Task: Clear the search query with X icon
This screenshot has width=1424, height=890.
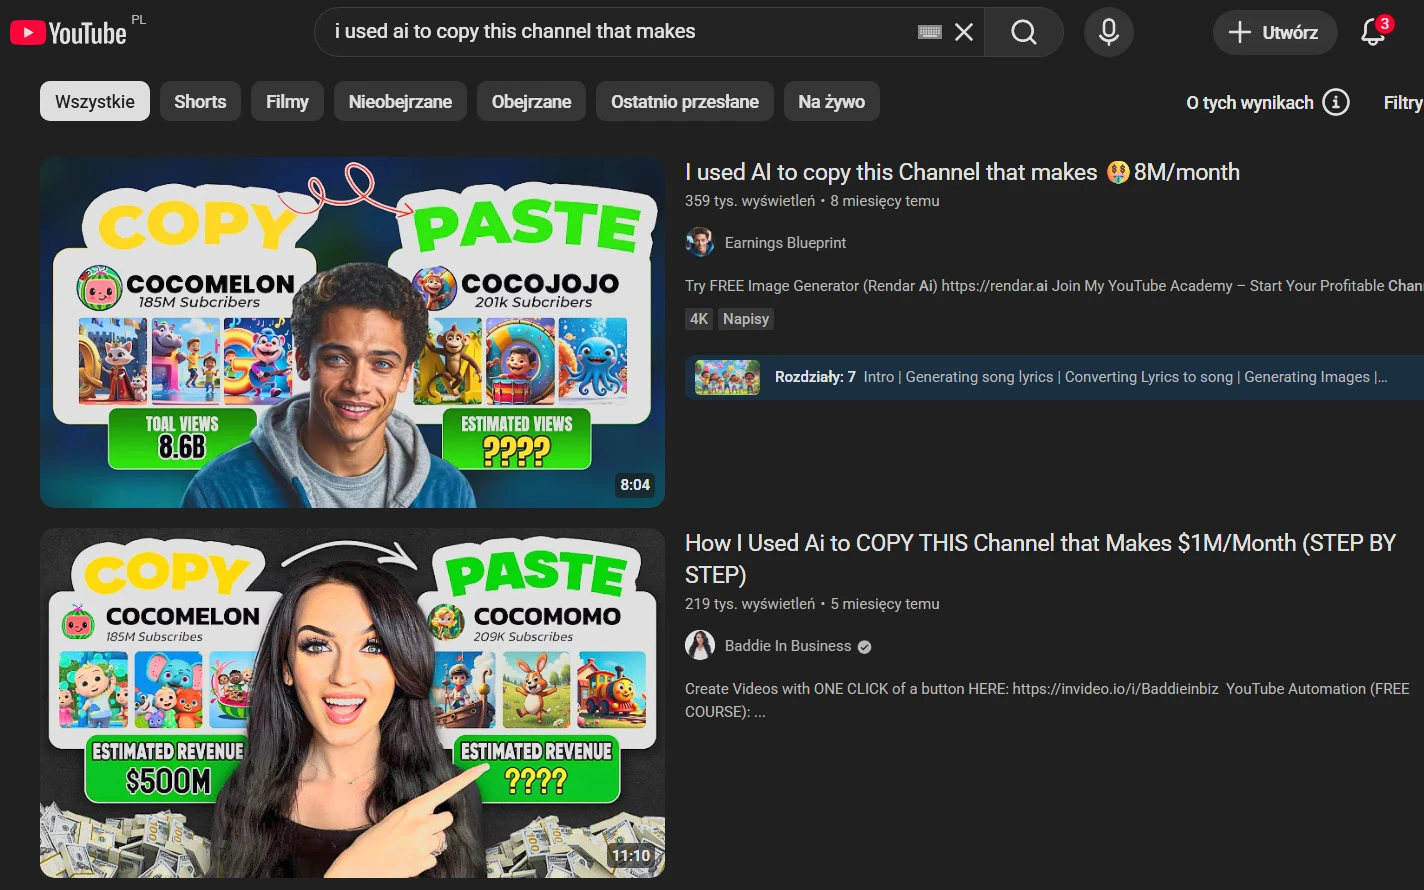Action: [x=964, y=32]
